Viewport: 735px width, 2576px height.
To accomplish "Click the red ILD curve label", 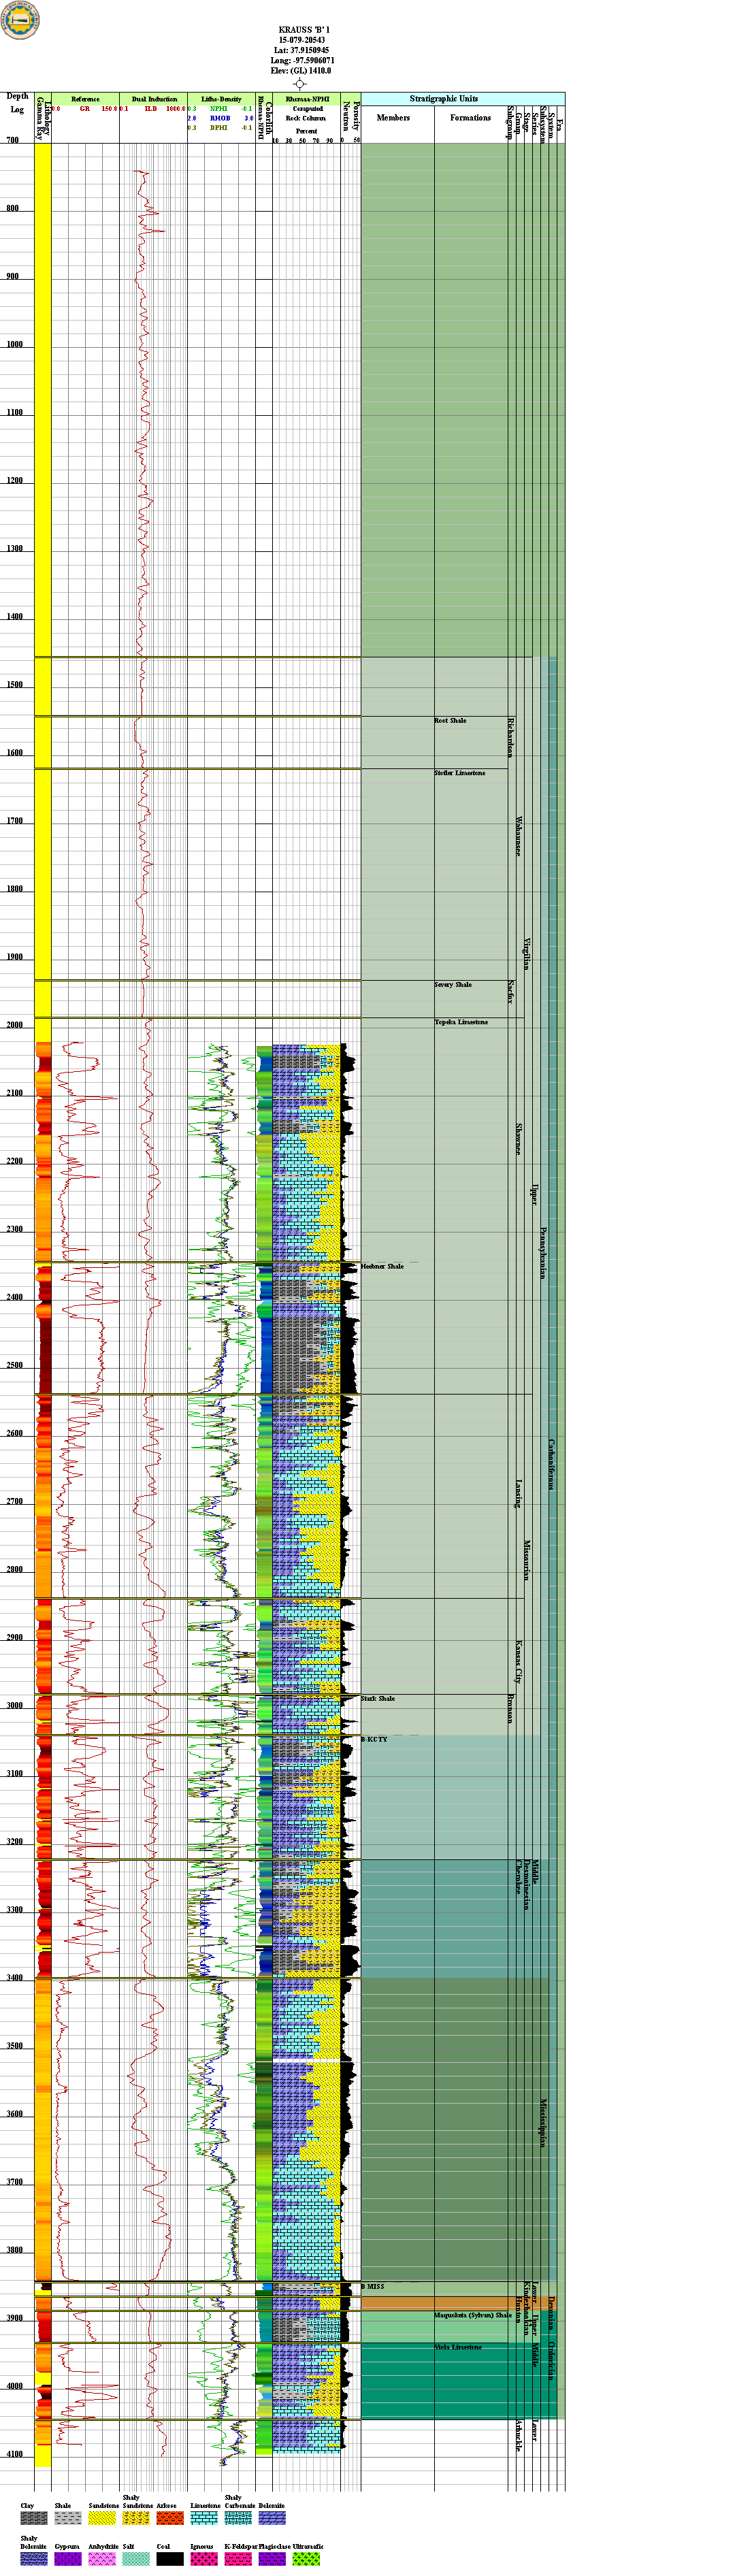I will point(151,109).
